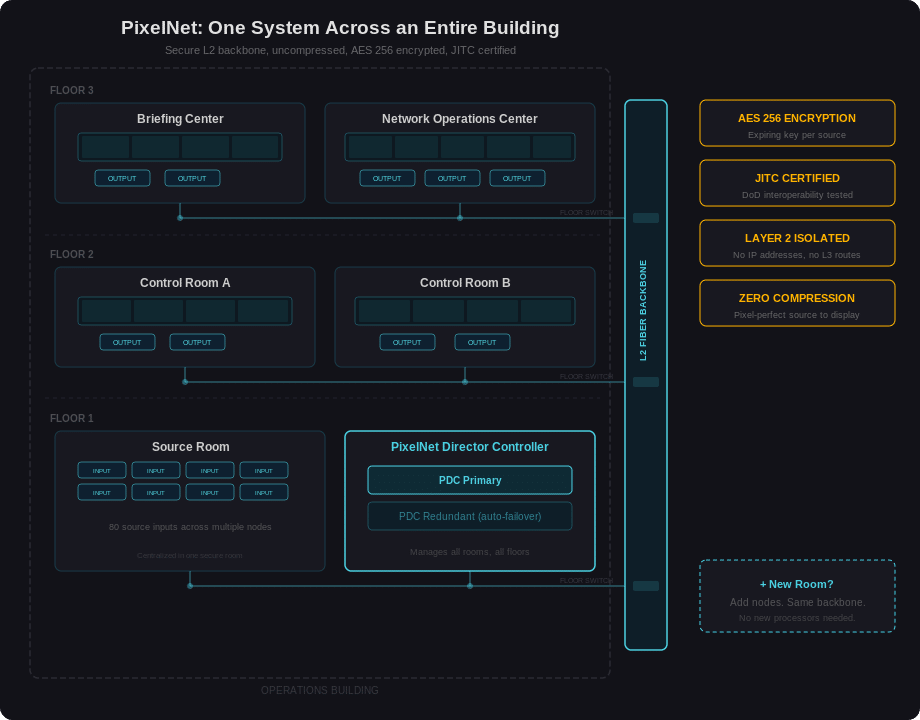This screenshot has height=720, width=920.
Task: Click the top-right INPUT node in Source Room
Action: [263, 470]
